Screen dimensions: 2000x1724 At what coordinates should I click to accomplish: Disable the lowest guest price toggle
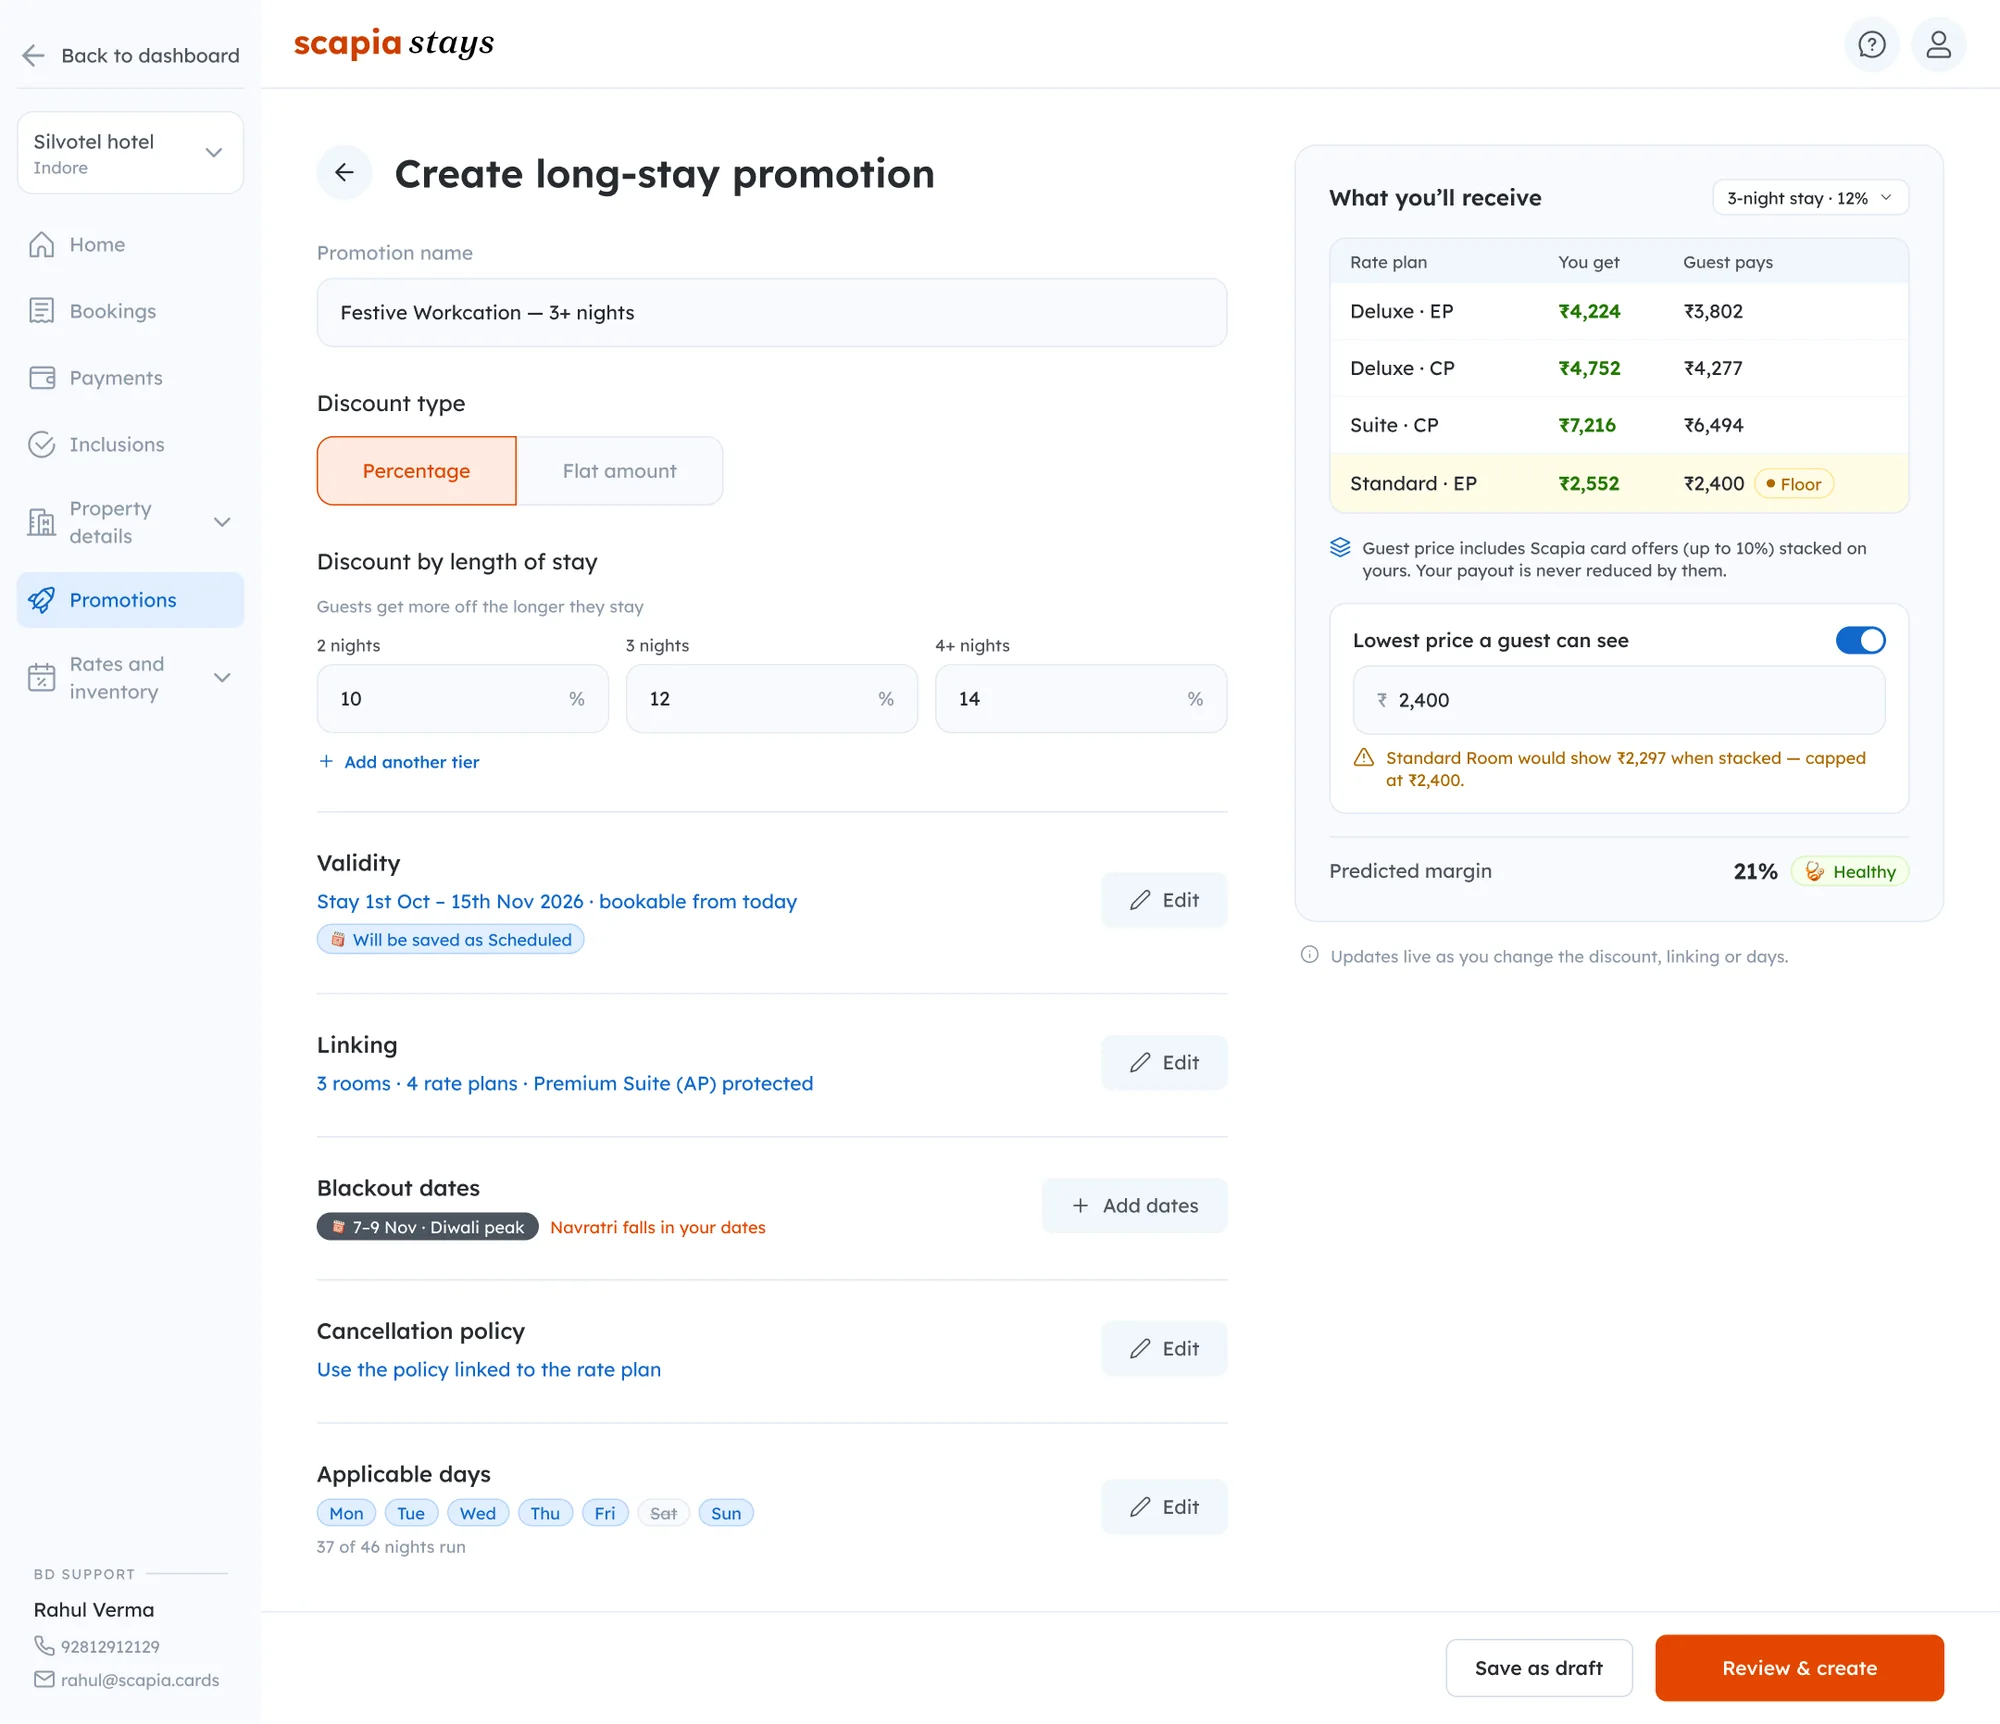point(1860,640)
